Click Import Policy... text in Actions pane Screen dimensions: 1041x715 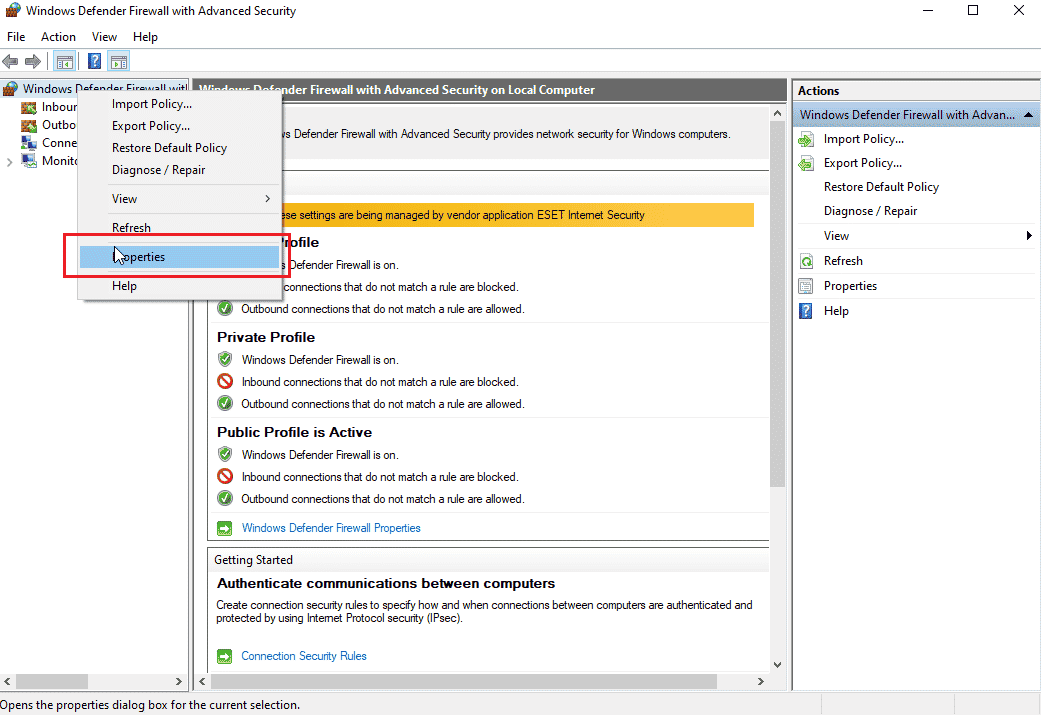[x=864, y=139]
